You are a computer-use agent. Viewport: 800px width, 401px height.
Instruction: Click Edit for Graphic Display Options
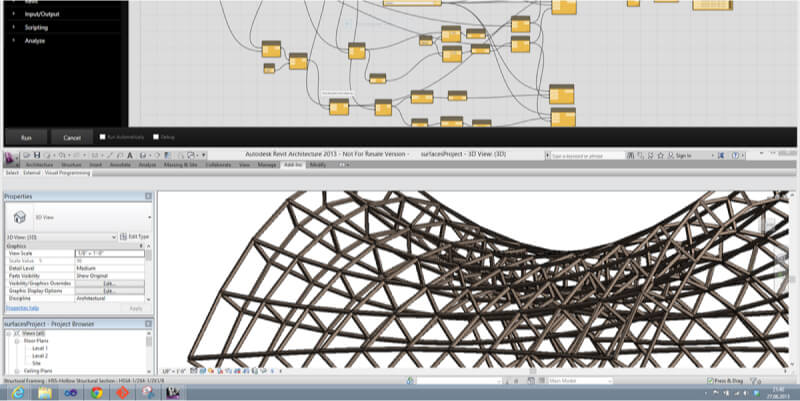pyautogui.click(x=110, y=291)
